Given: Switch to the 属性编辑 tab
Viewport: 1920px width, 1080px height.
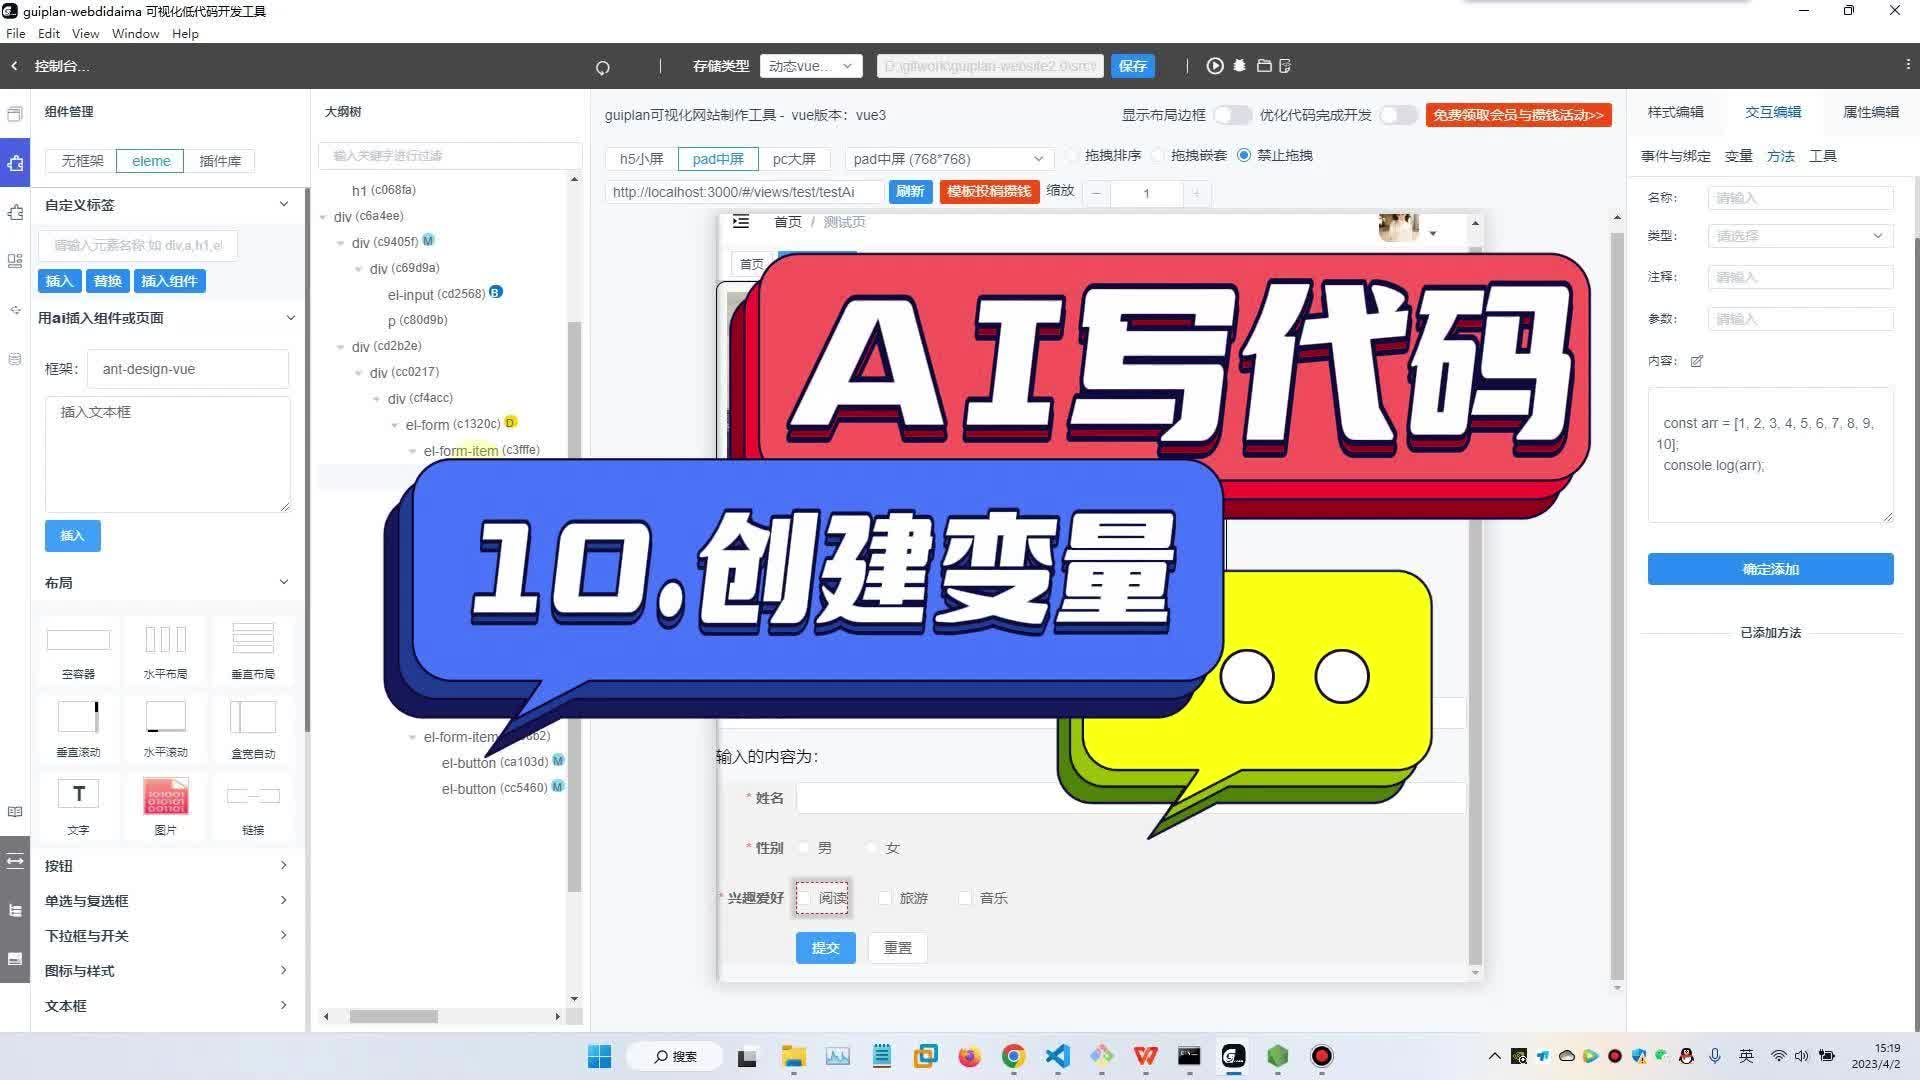Looking at the screenshot, I should pyautogui.click(x=1870, y=112).
